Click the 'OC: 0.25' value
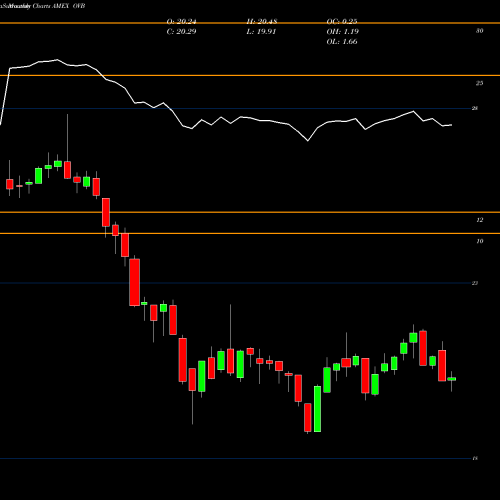 tap(342, 22)
